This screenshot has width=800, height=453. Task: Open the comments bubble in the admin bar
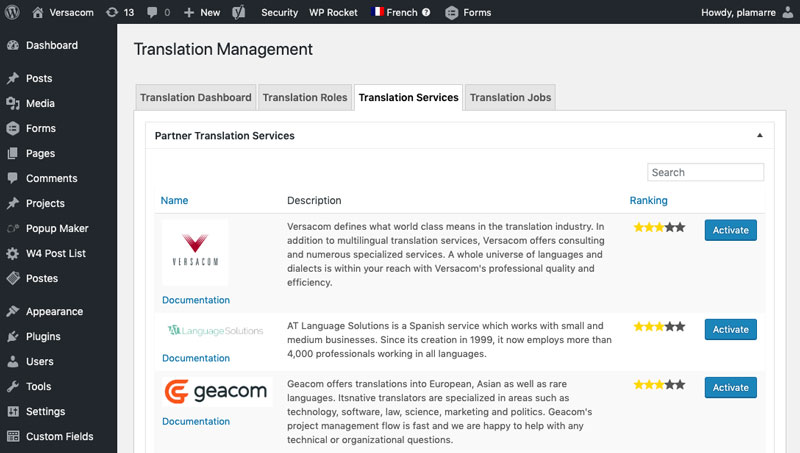pos(159,12)
